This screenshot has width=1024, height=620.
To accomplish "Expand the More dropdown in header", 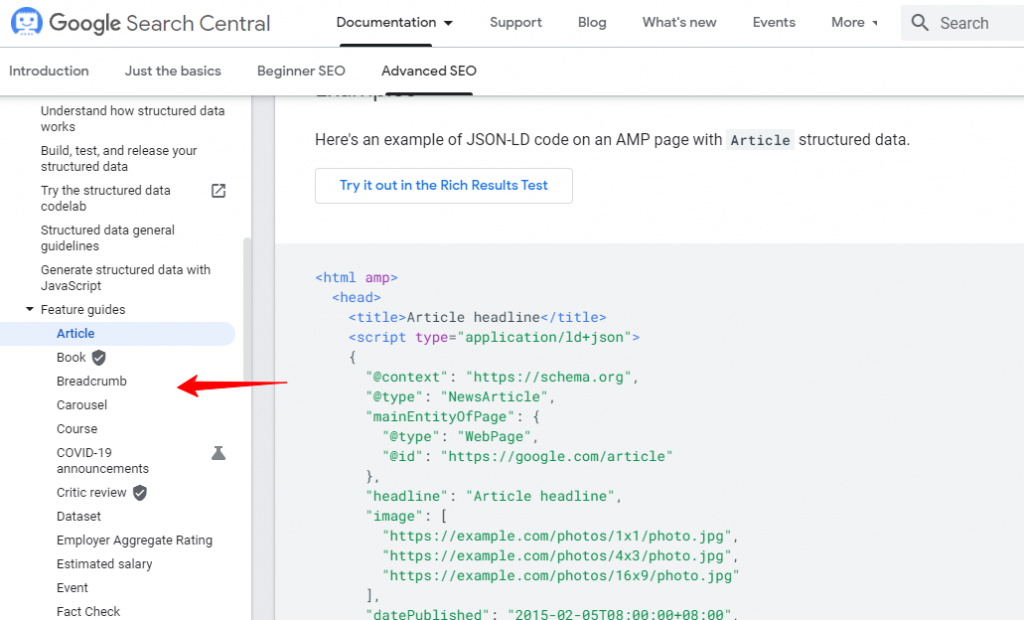I will tap(854, 23).
